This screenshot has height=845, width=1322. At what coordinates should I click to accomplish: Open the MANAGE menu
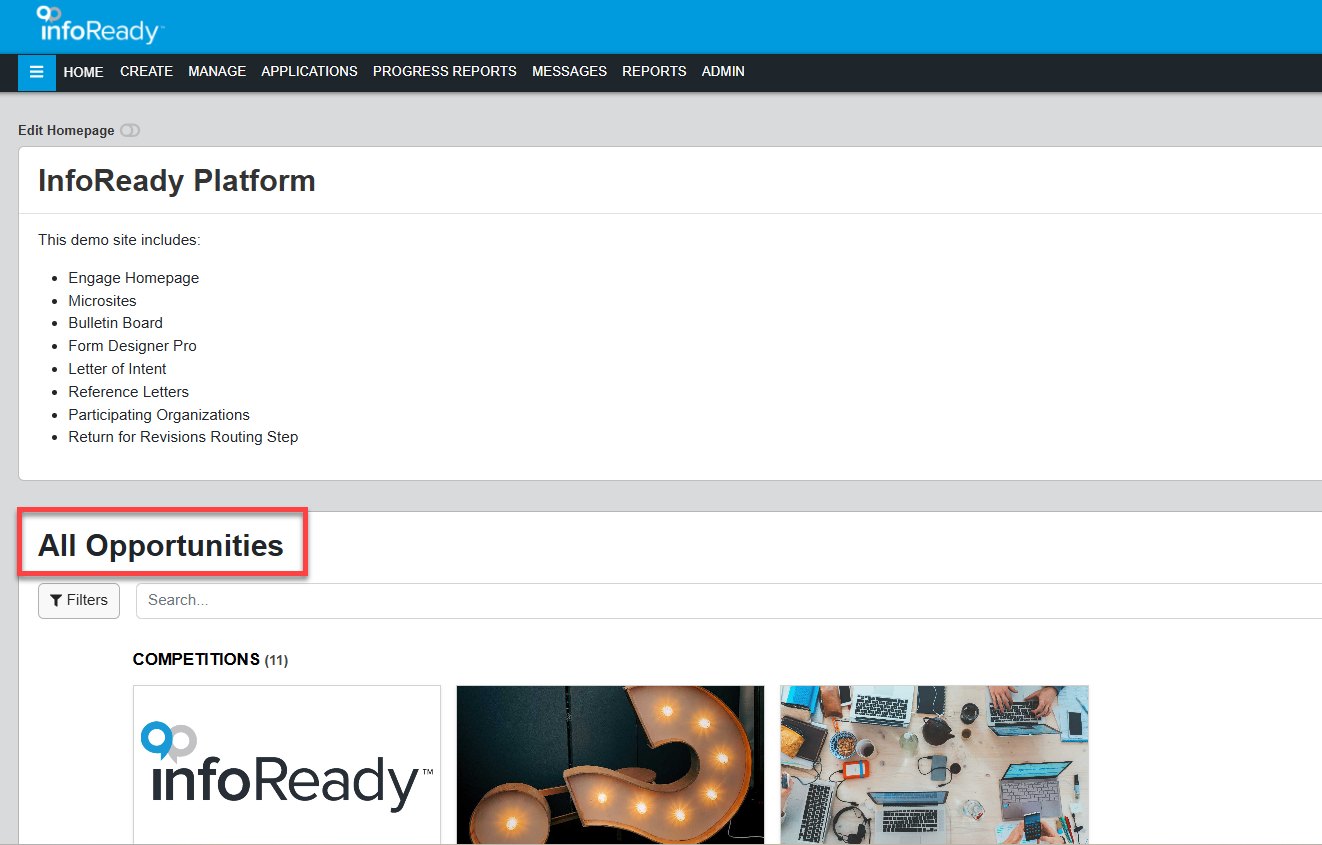click(217, 72)
